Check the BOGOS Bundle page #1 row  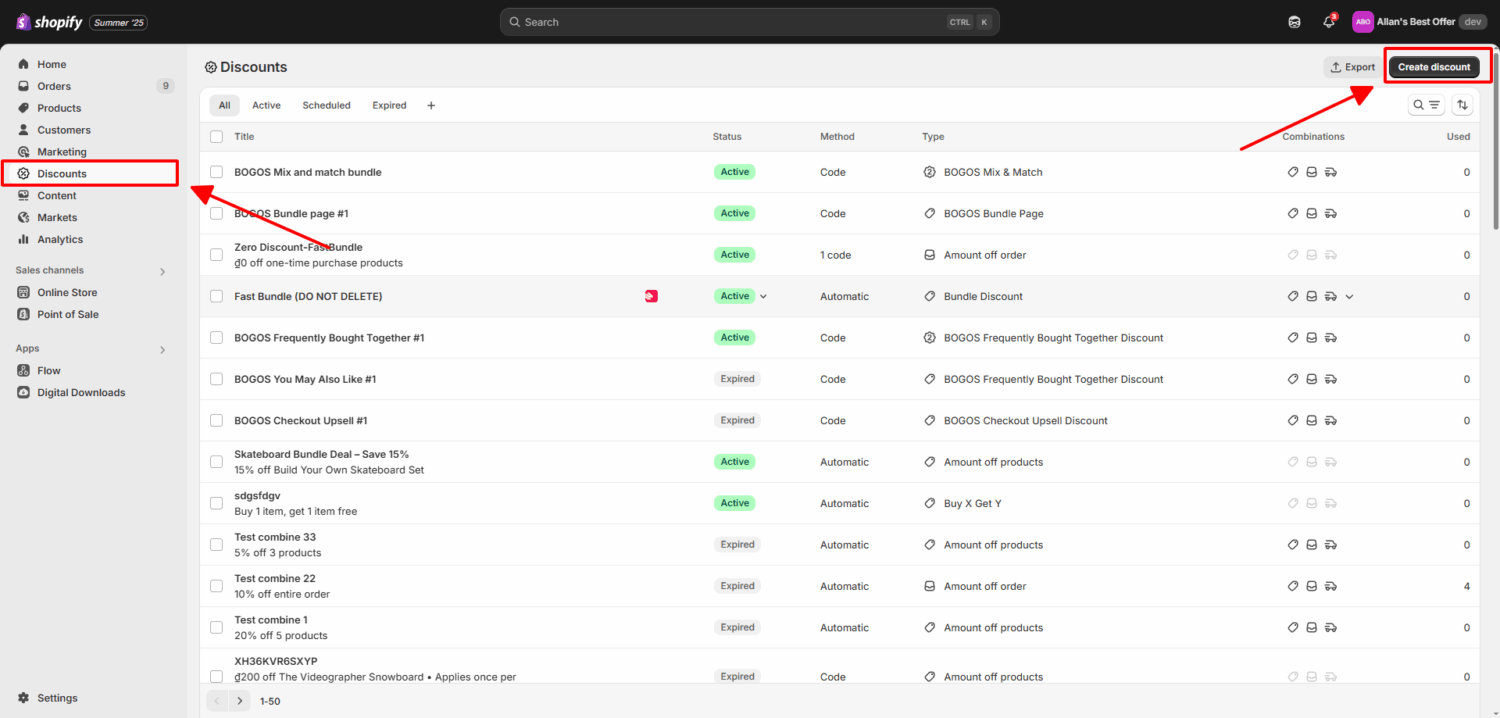tap(217, 214)
